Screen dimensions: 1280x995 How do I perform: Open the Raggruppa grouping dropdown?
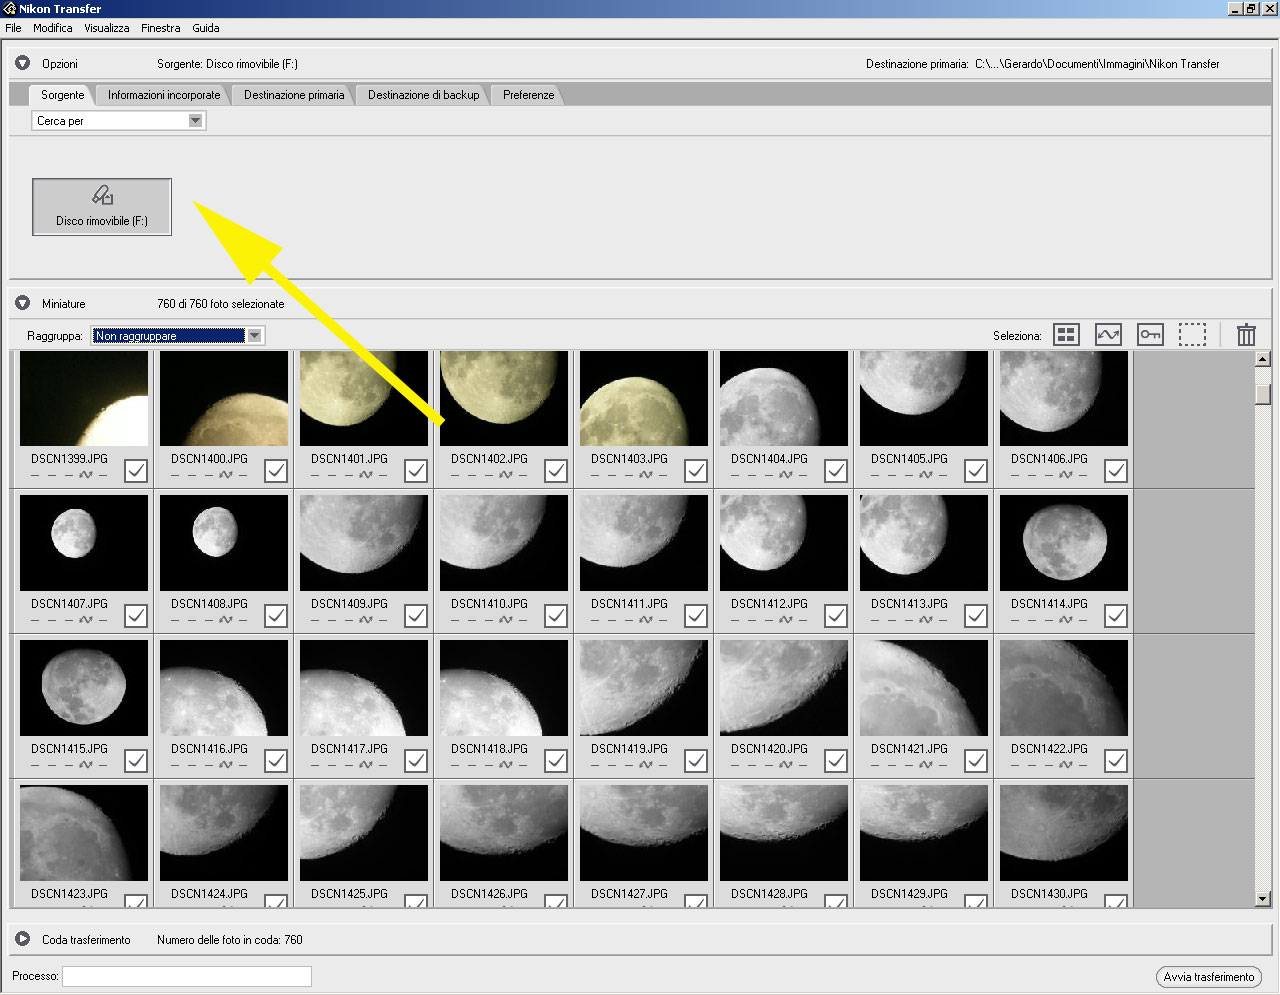[255, 336]
